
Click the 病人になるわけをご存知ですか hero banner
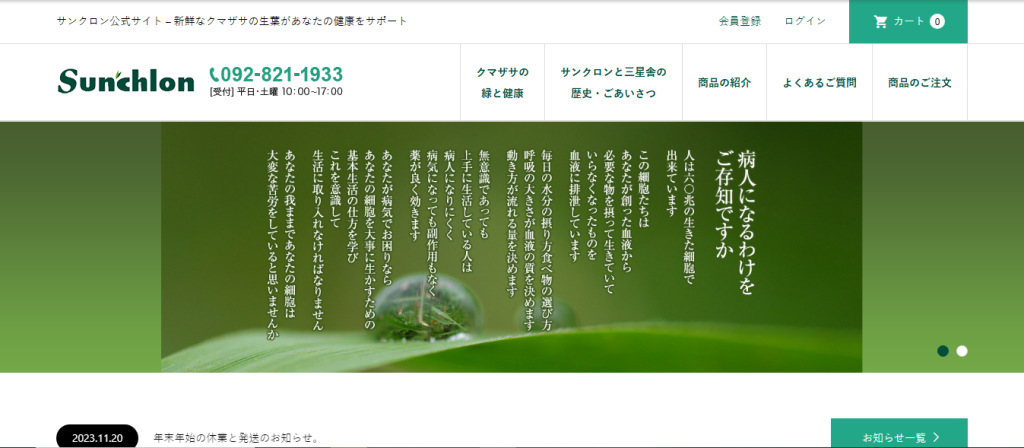point(511,247)
